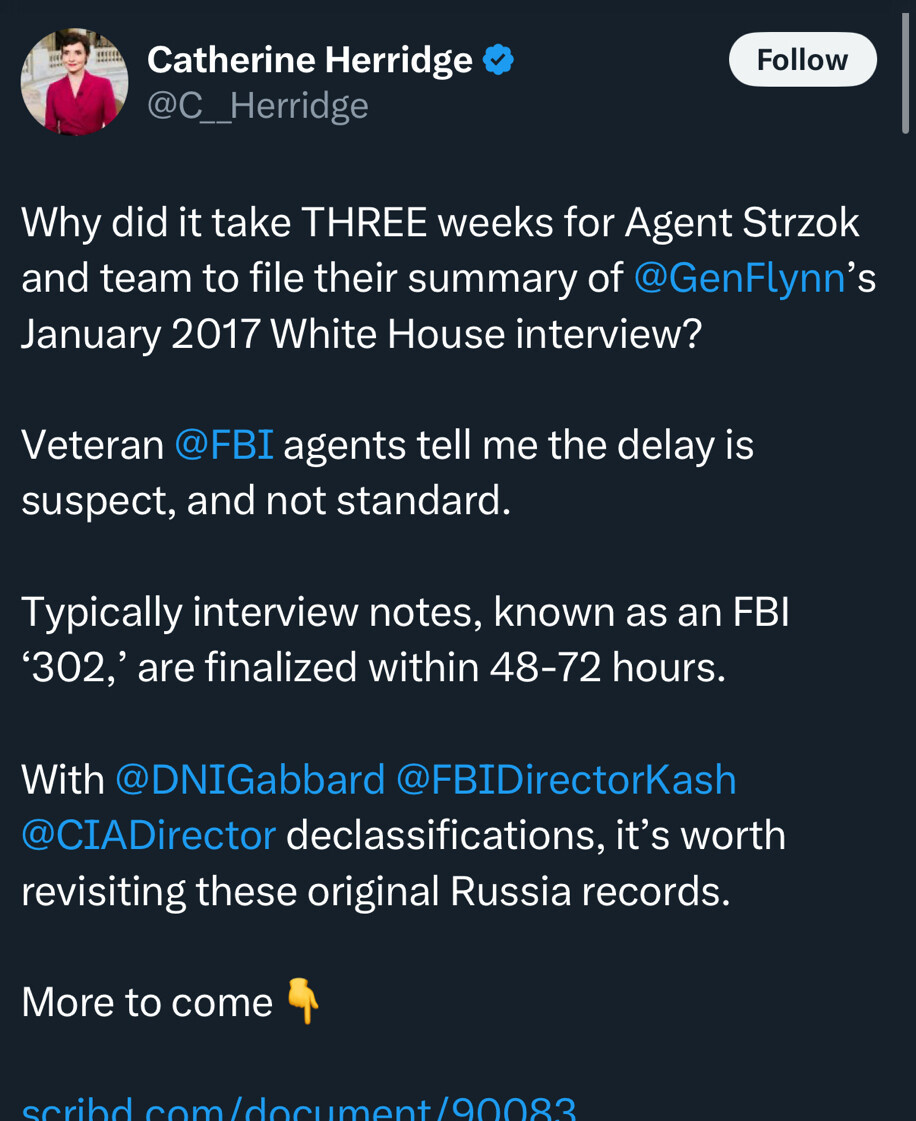Open the Catherine Herridge display name
This screenshot has width=916, height=1121.
click(x=310, y=61)
